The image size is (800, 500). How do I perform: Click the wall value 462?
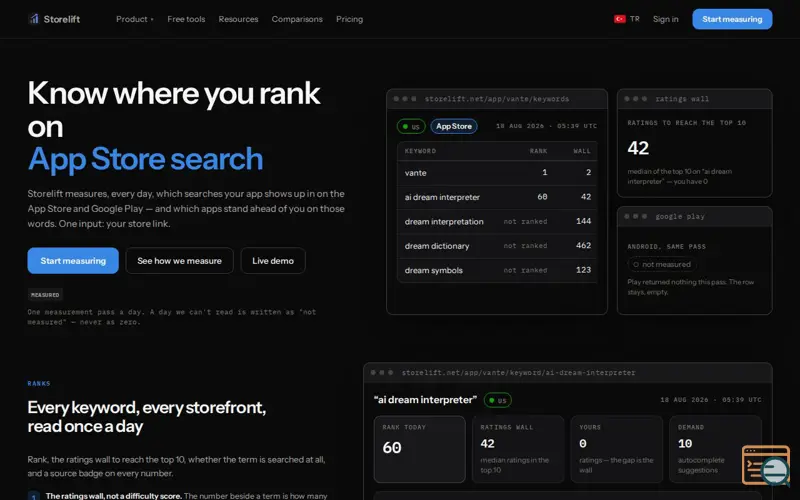pos(583,245)
